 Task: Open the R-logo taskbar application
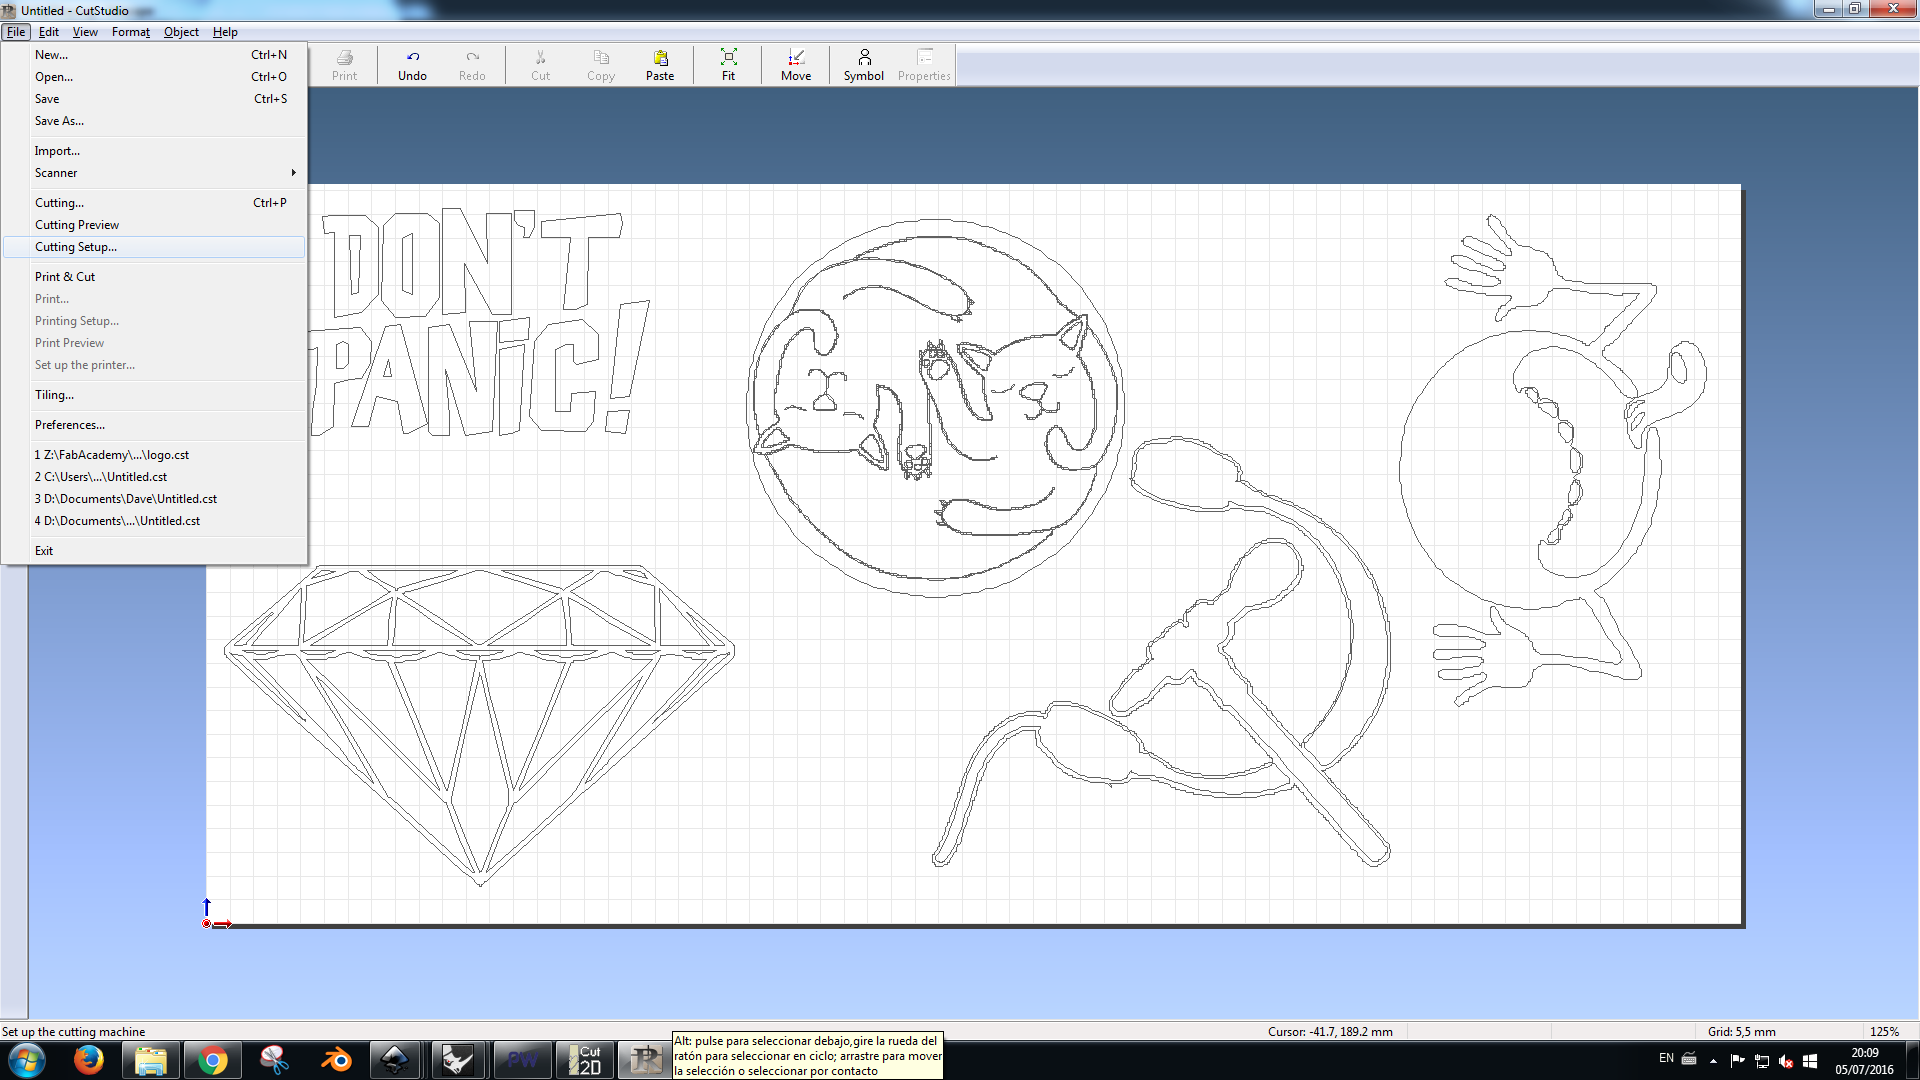pos(645,1060)
